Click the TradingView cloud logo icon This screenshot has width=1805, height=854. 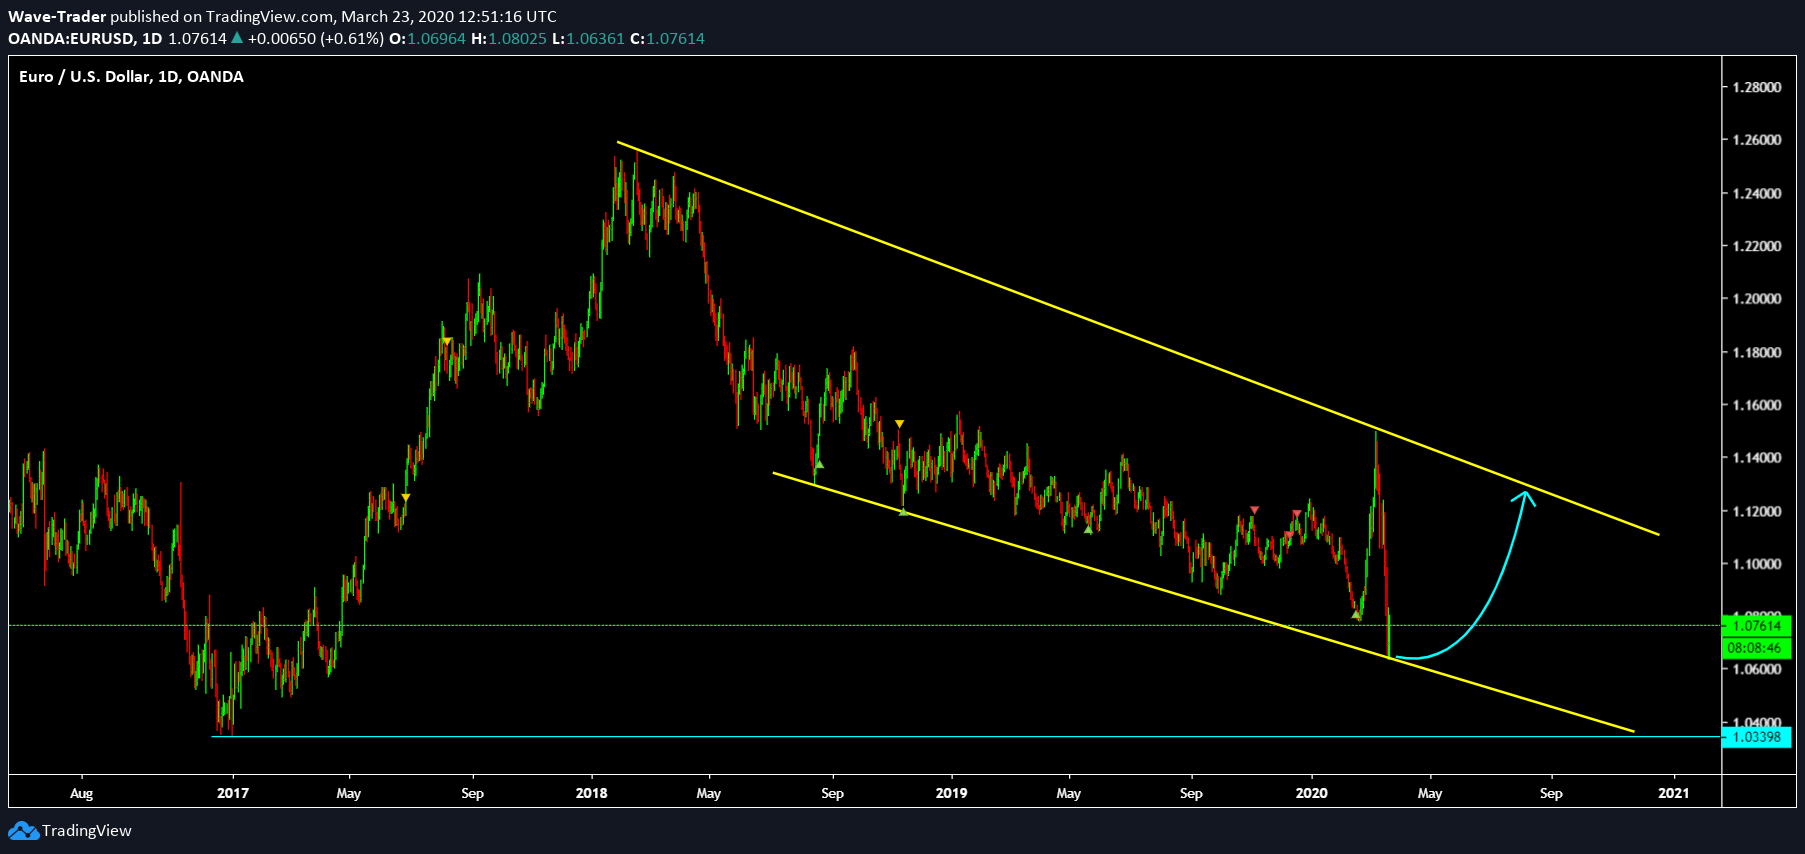click(23, 831)
